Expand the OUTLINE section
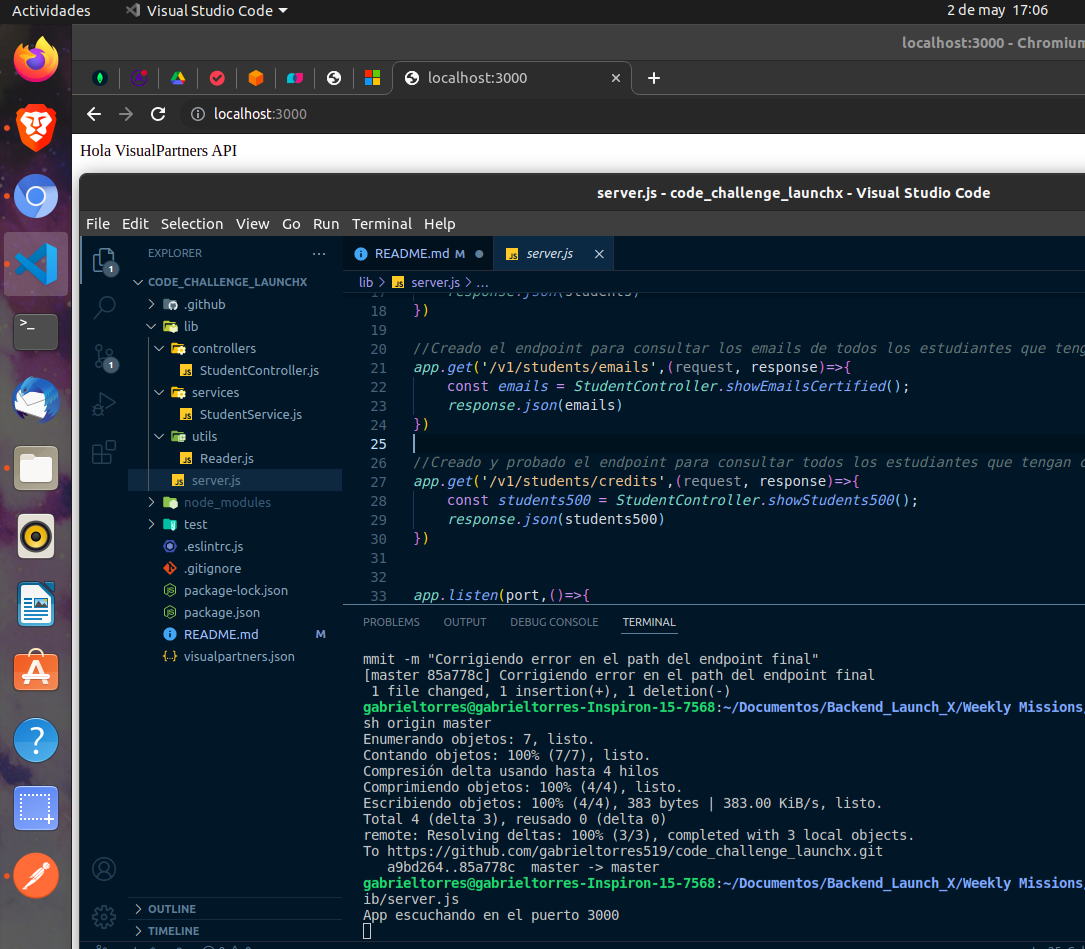 [x=171, y=909]
